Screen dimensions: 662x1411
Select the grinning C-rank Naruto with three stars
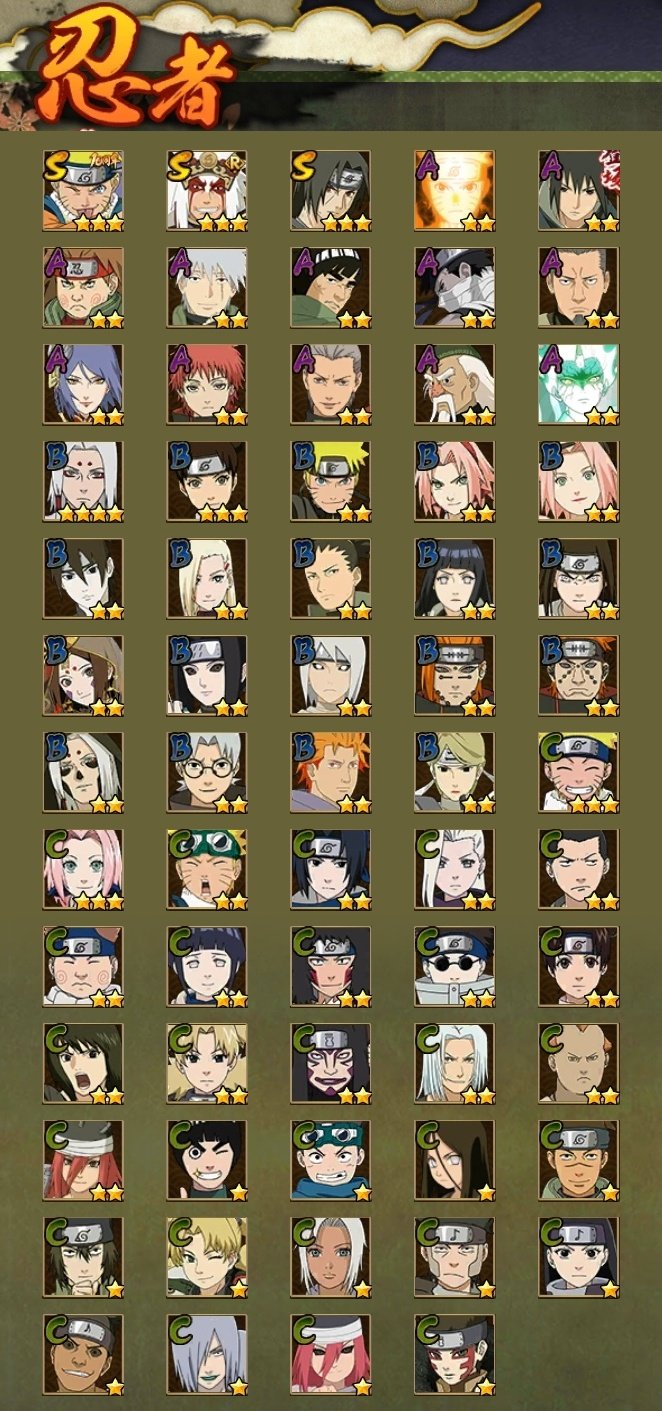pyautogui.click(x=578, y=772)
